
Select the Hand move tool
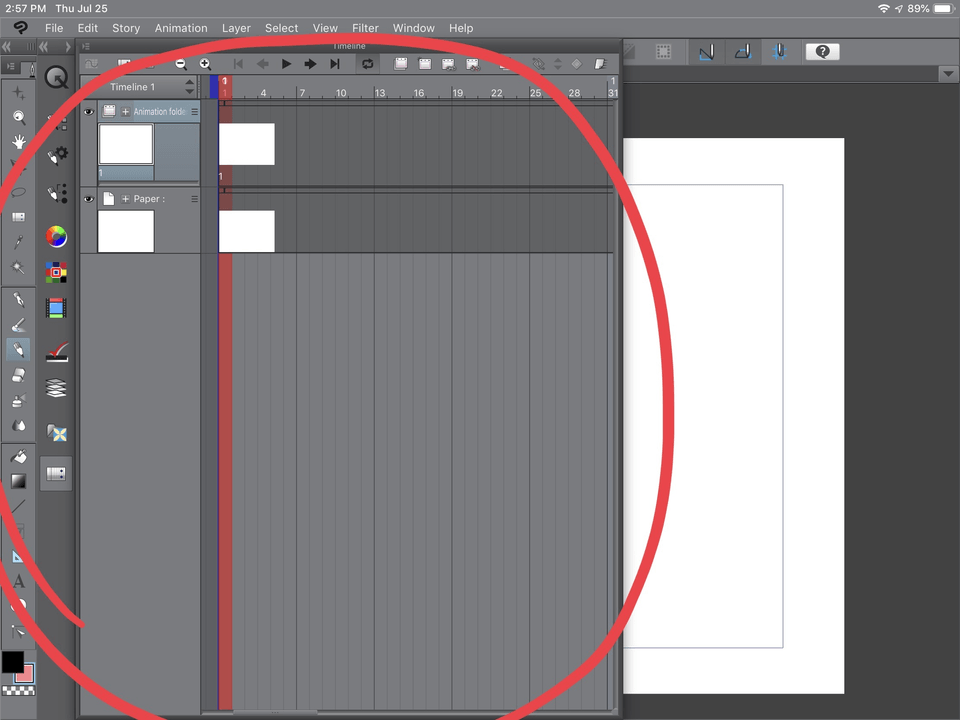pos(19,142)
